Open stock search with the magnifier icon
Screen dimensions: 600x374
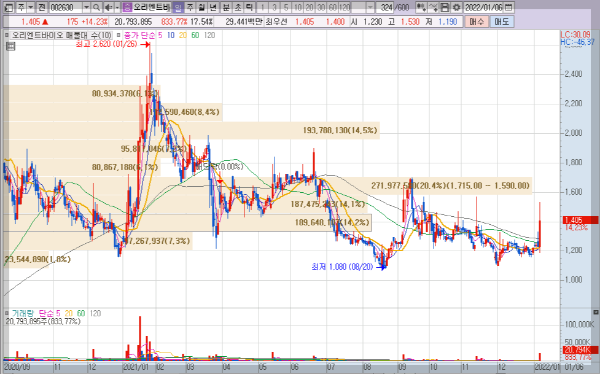point(96,7)
